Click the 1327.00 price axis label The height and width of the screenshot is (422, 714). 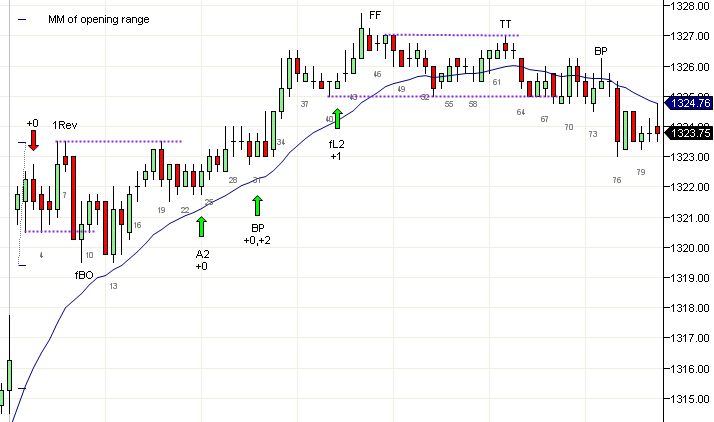click(x=690, y=36)
